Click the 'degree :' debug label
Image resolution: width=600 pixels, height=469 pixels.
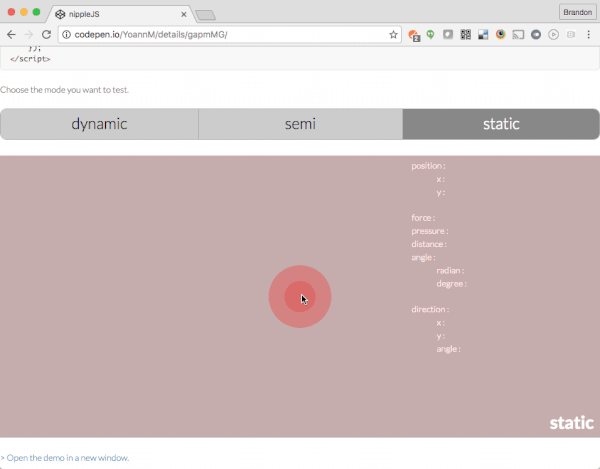pos(452,284)
